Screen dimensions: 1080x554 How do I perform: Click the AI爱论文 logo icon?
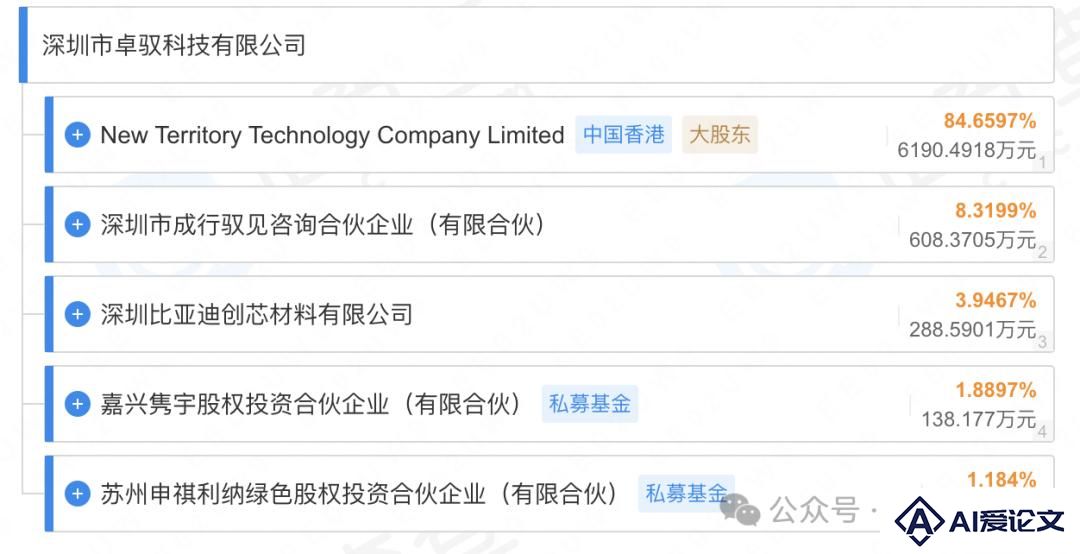[x=920, y=522]
